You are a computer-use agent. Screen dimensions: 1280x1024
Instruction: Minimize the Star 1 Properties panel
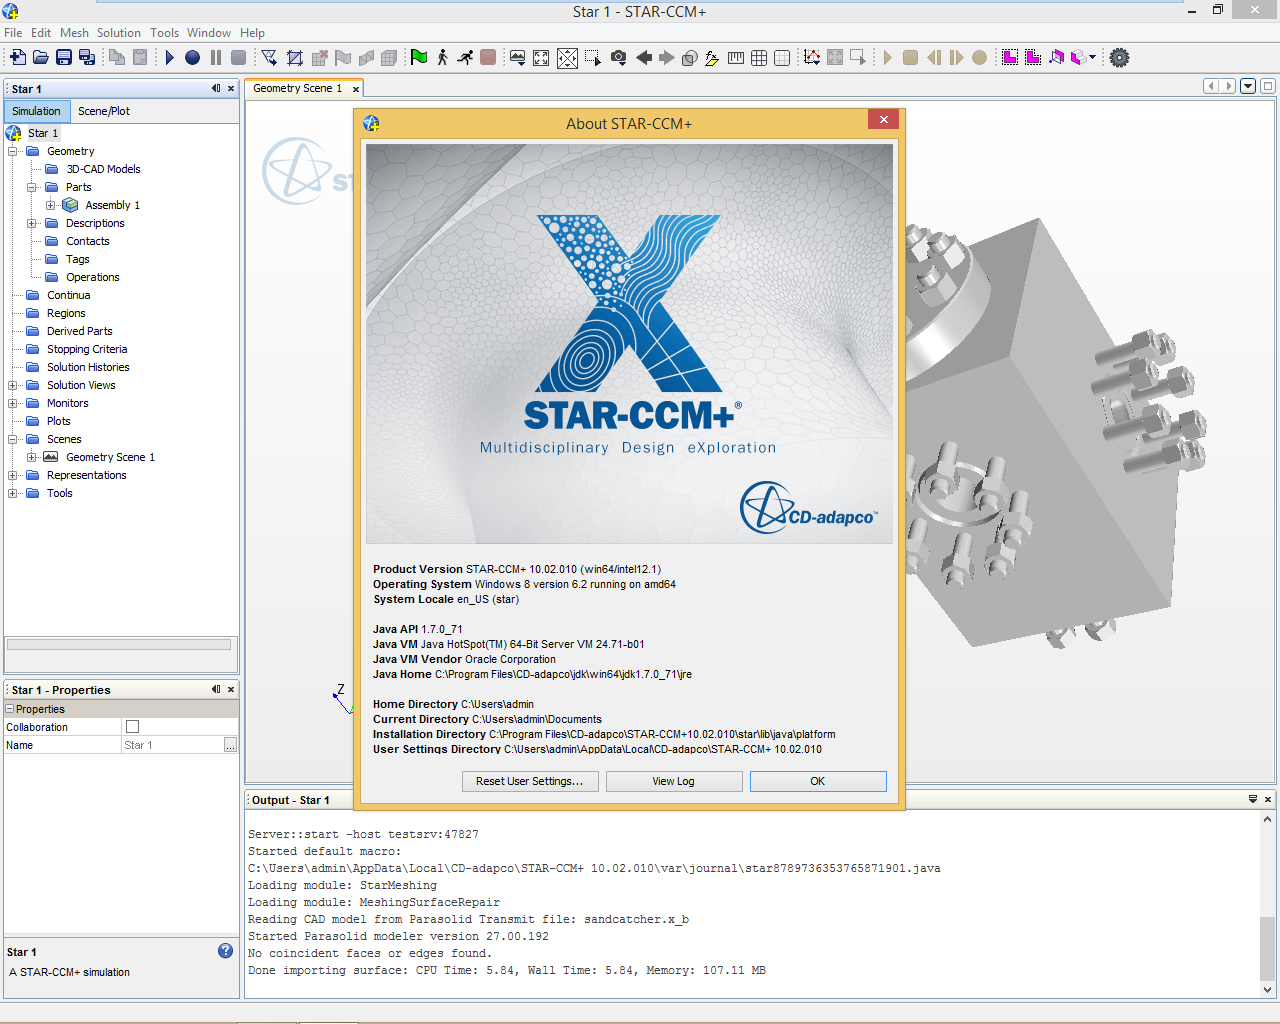click(216, 689)
